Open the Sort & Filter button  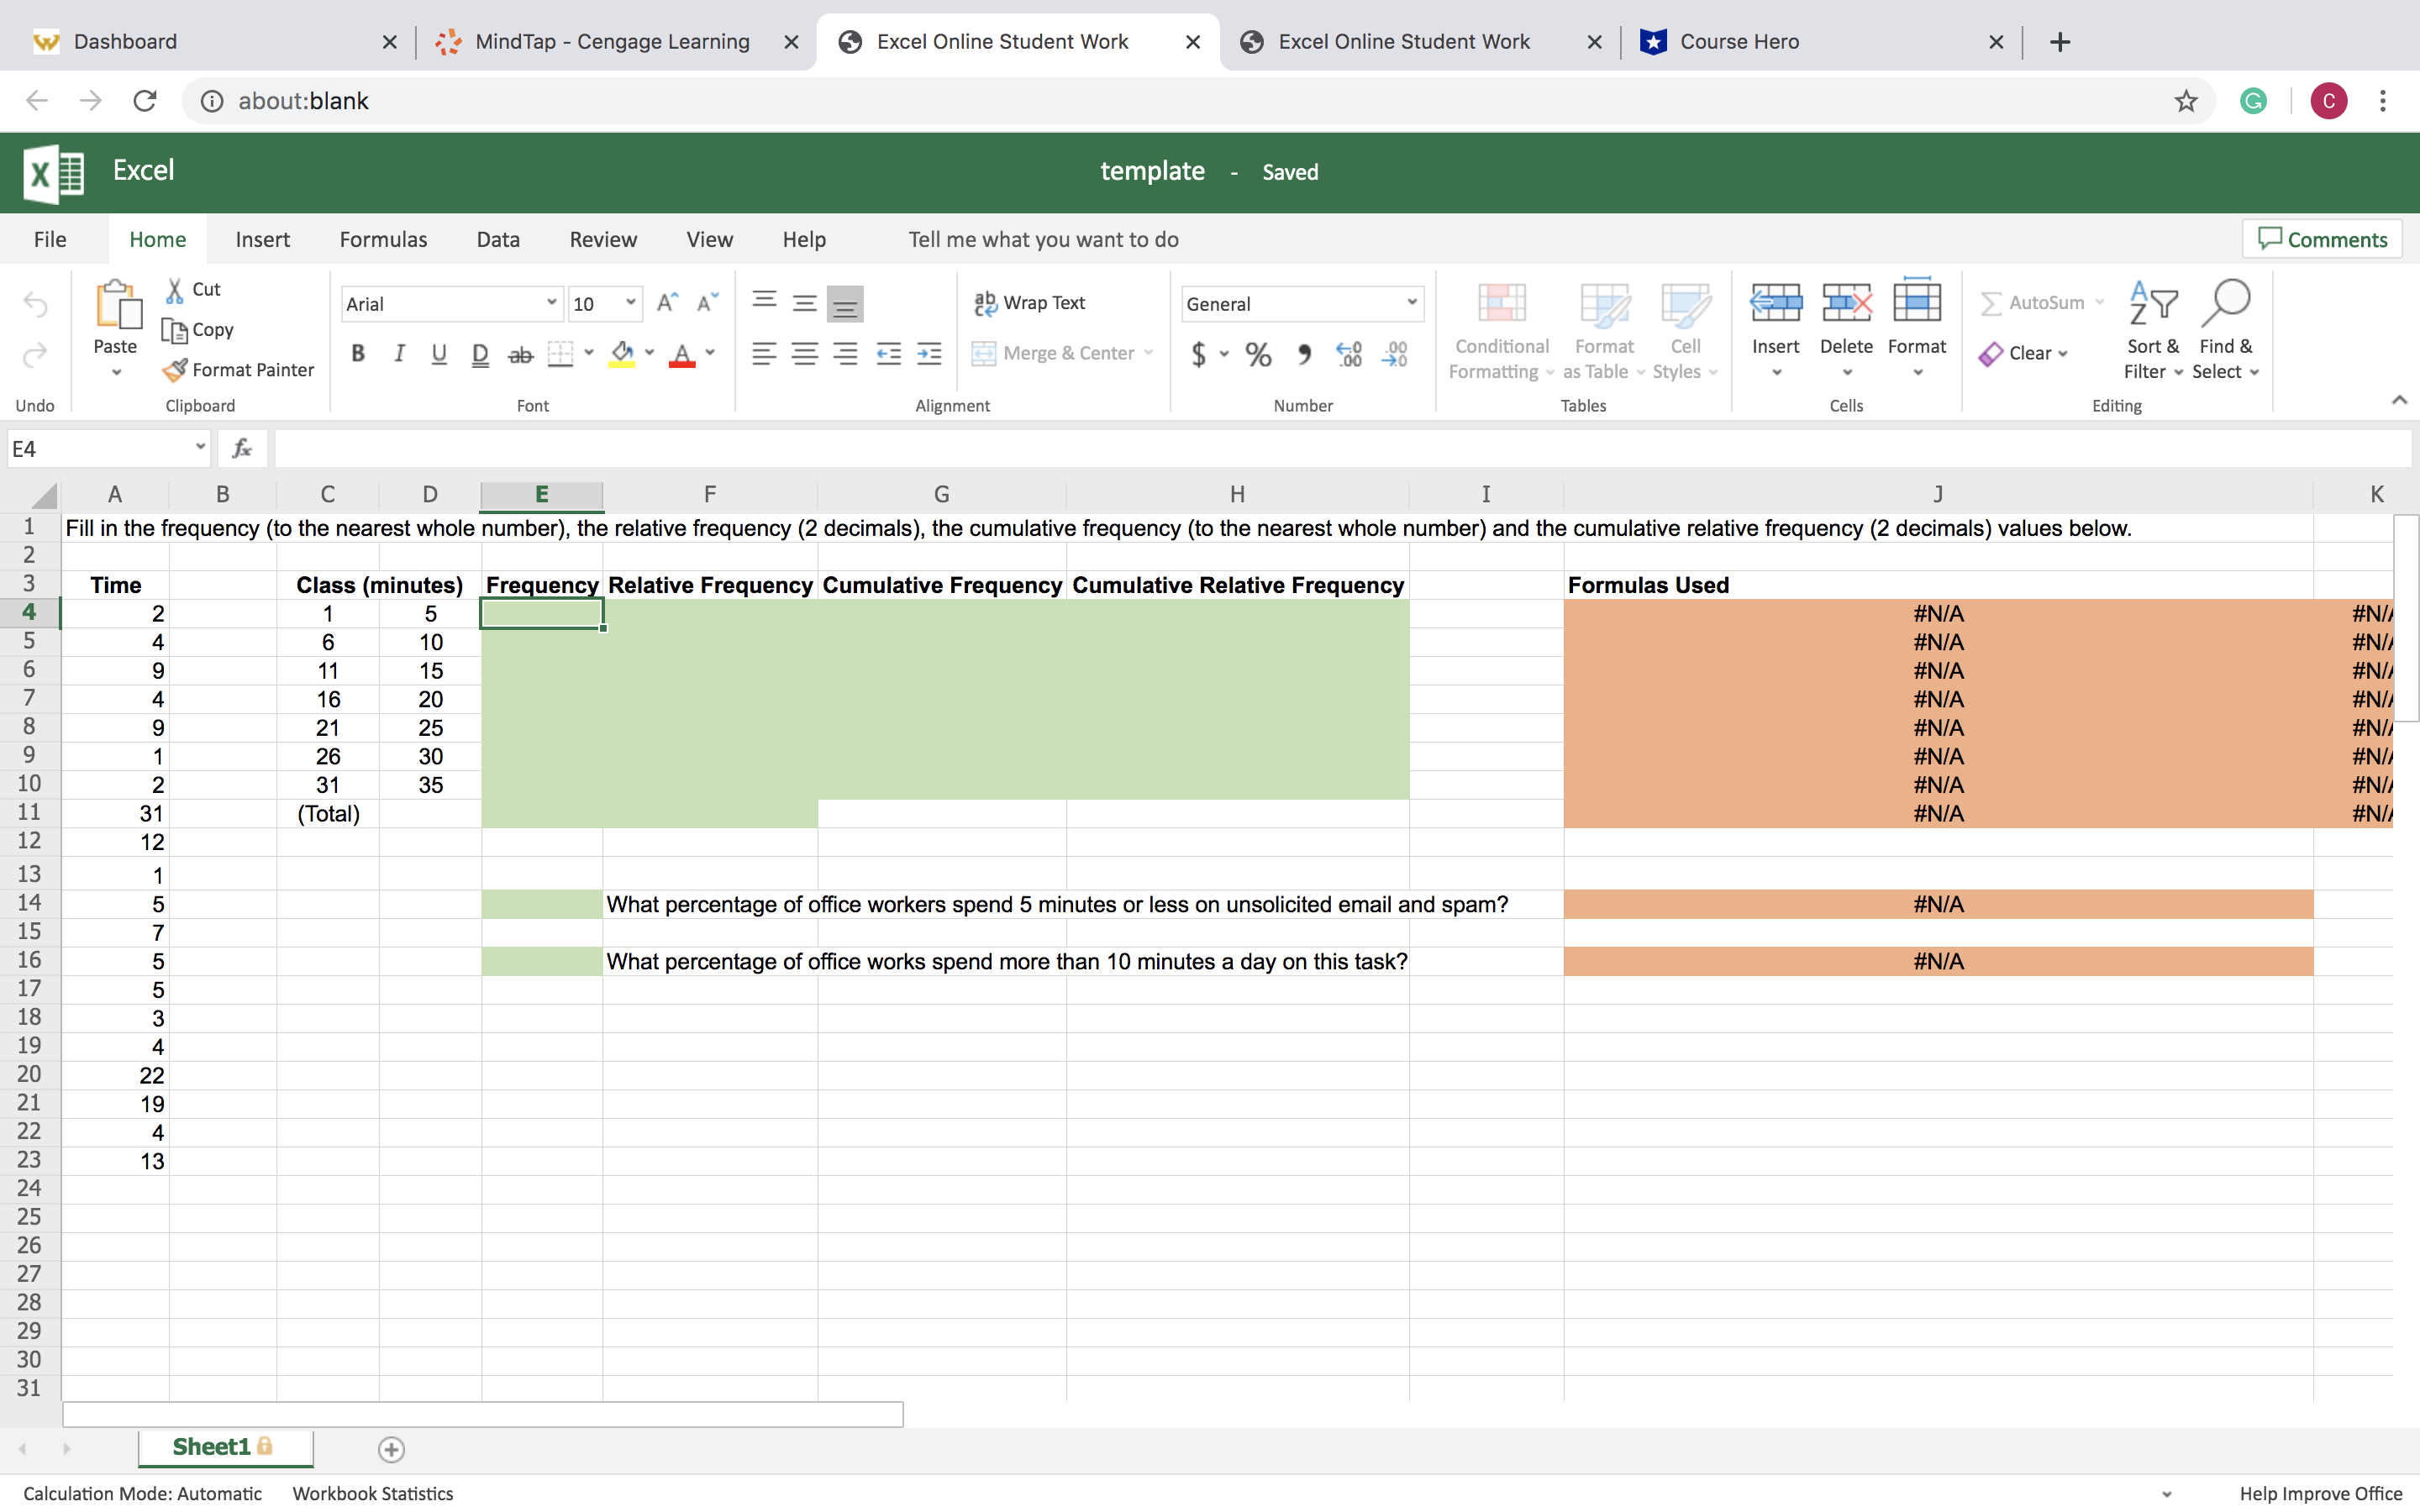click(x=2153, y=330)
